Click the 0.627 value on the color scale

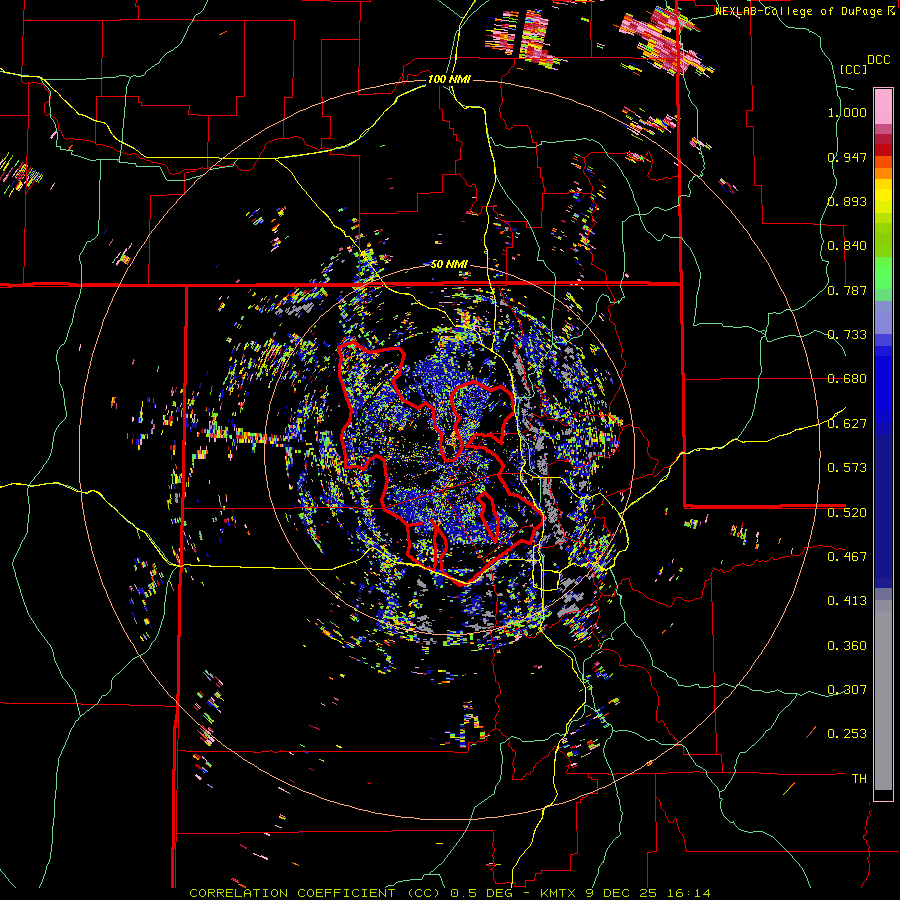point(847,424)
